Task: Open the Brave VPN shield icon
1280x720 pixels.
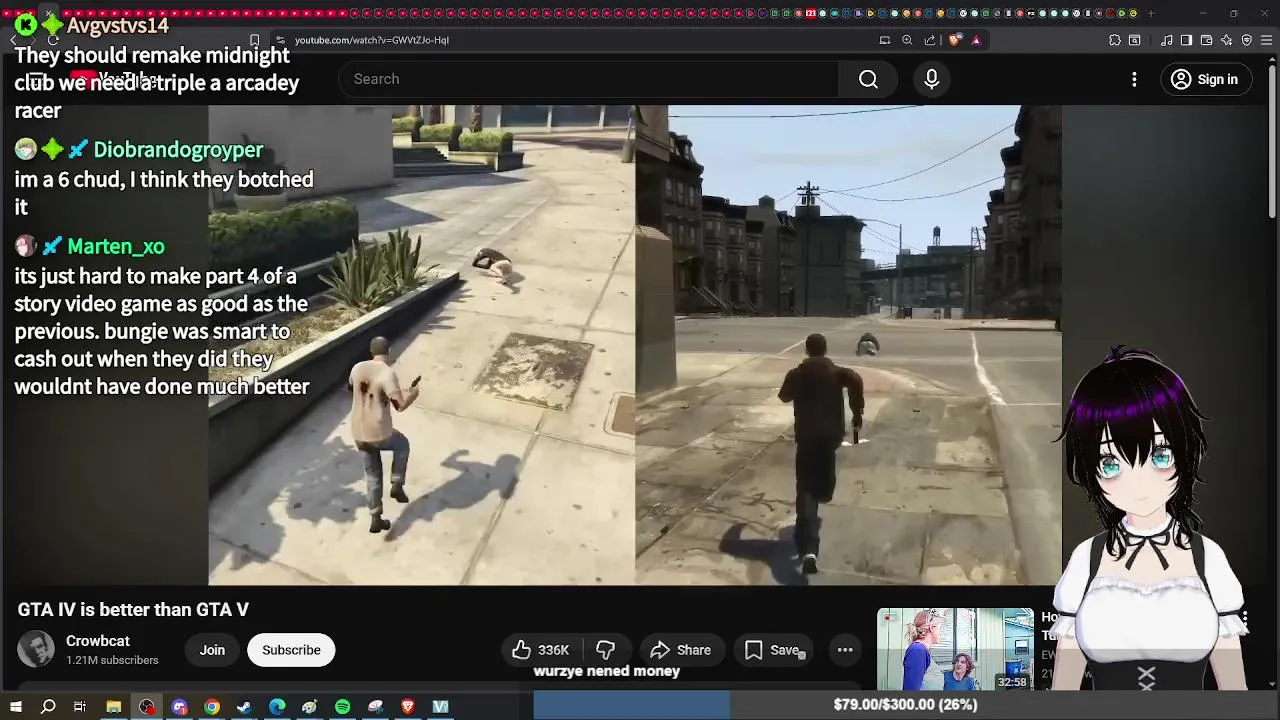Action: (x=1246, y=40)
